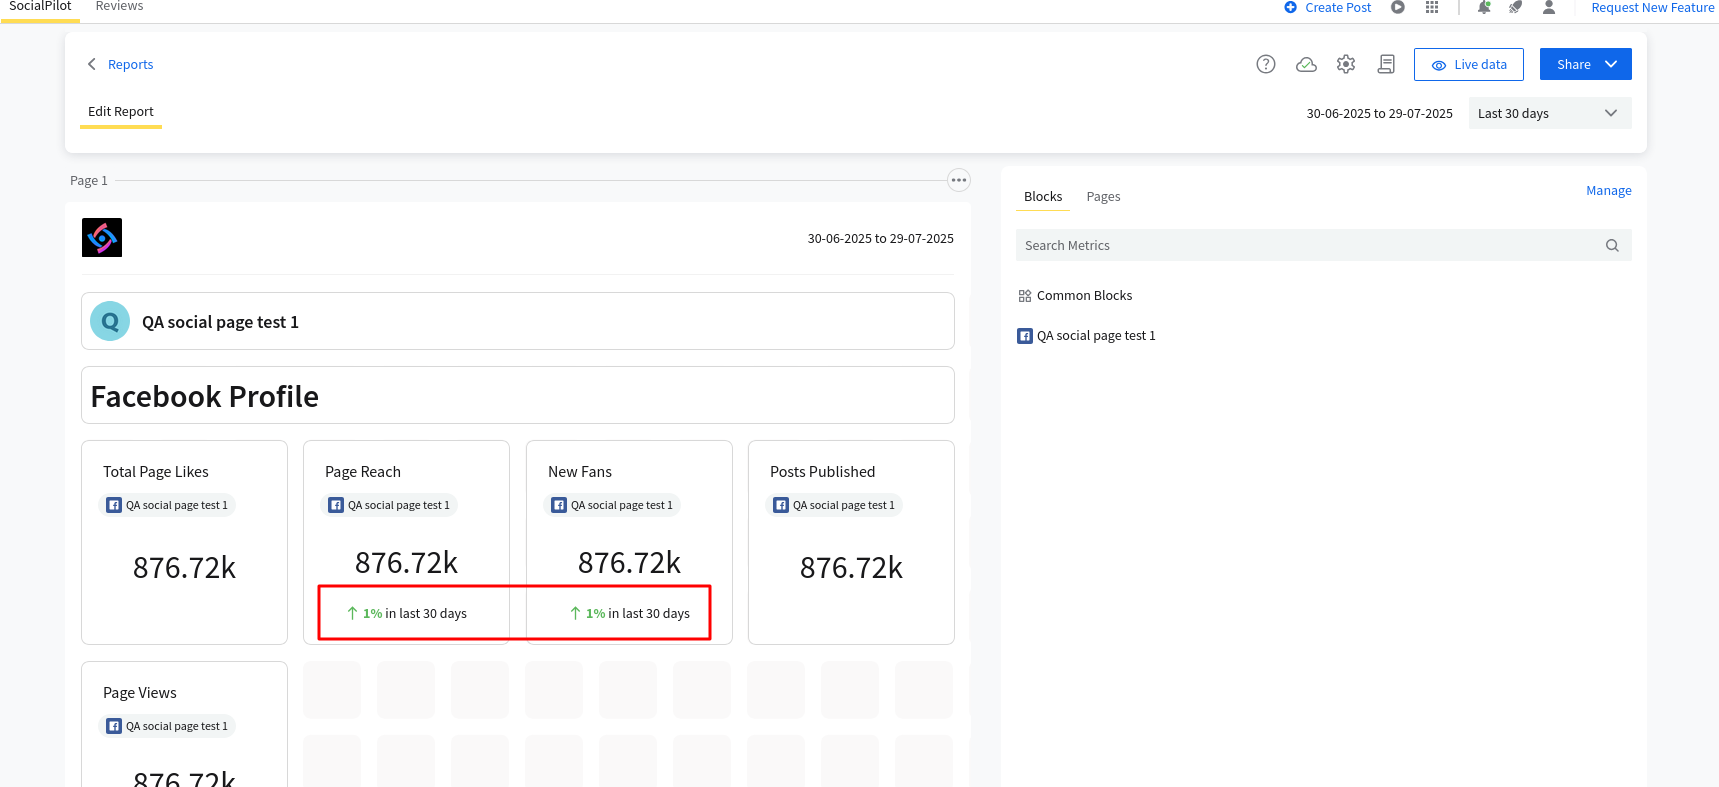Select the Facebook Profile heading block
The width and height of the screenshot is (1719, 787).
[518, 396]
